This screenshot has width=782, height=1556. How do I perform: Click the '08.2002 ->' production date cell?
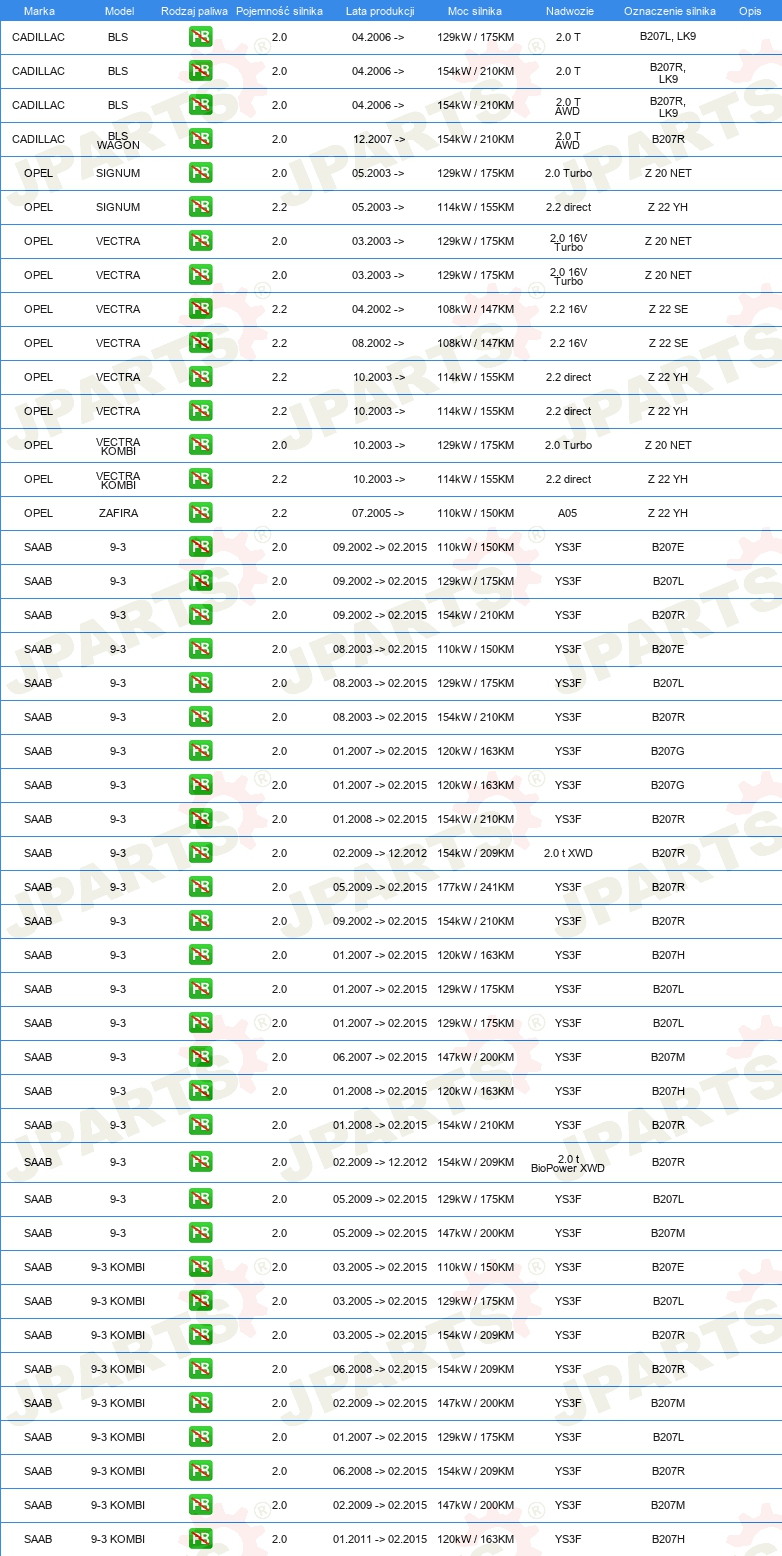[379, 343]
